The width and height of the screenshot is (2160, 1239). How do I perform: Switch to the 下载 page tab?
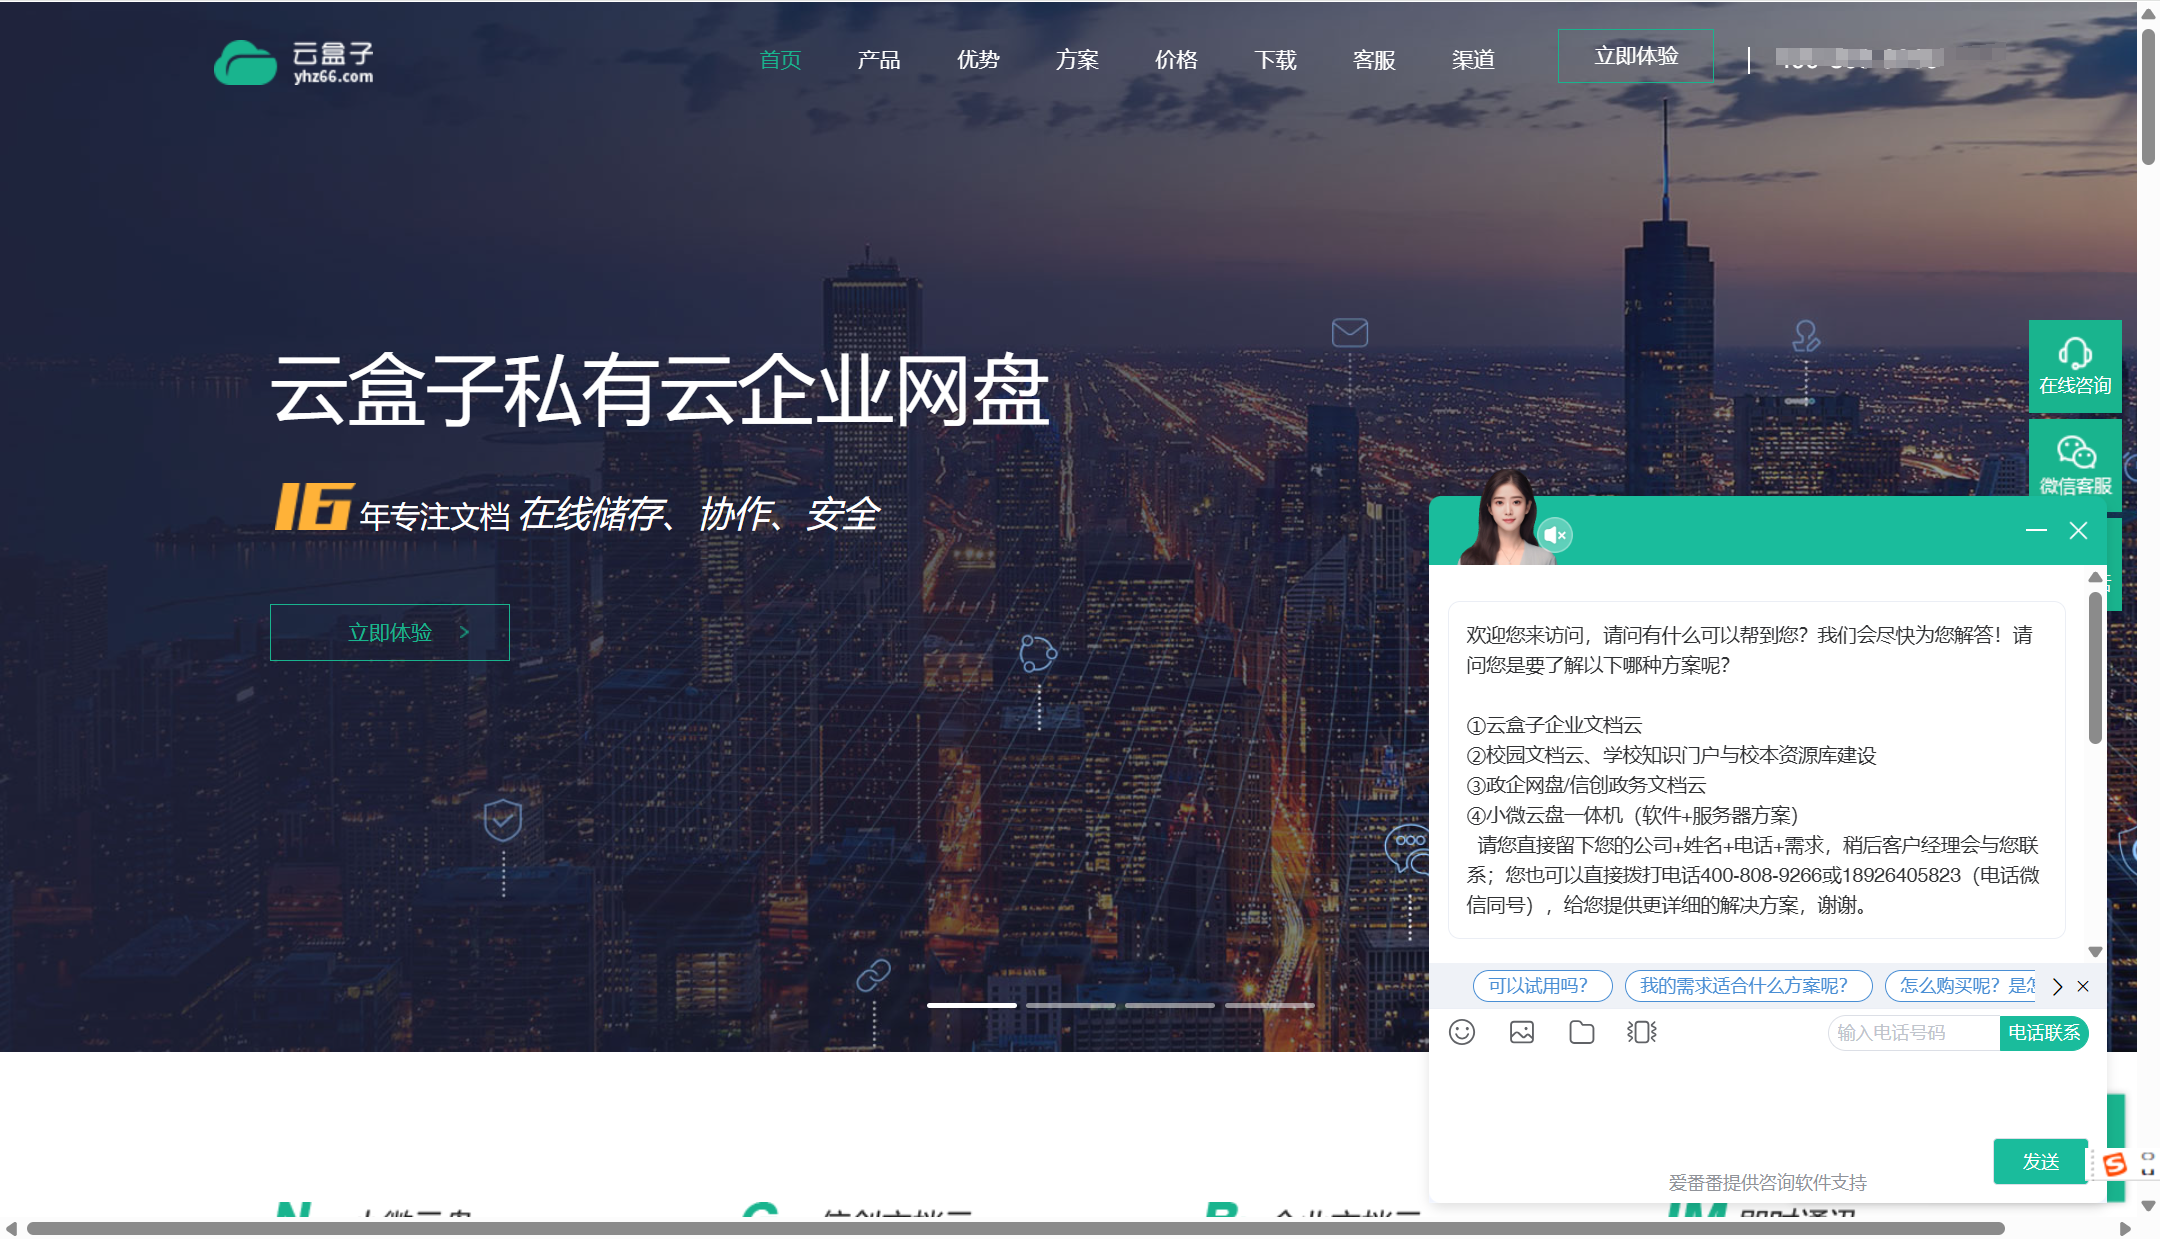(x=1276, y=60)
